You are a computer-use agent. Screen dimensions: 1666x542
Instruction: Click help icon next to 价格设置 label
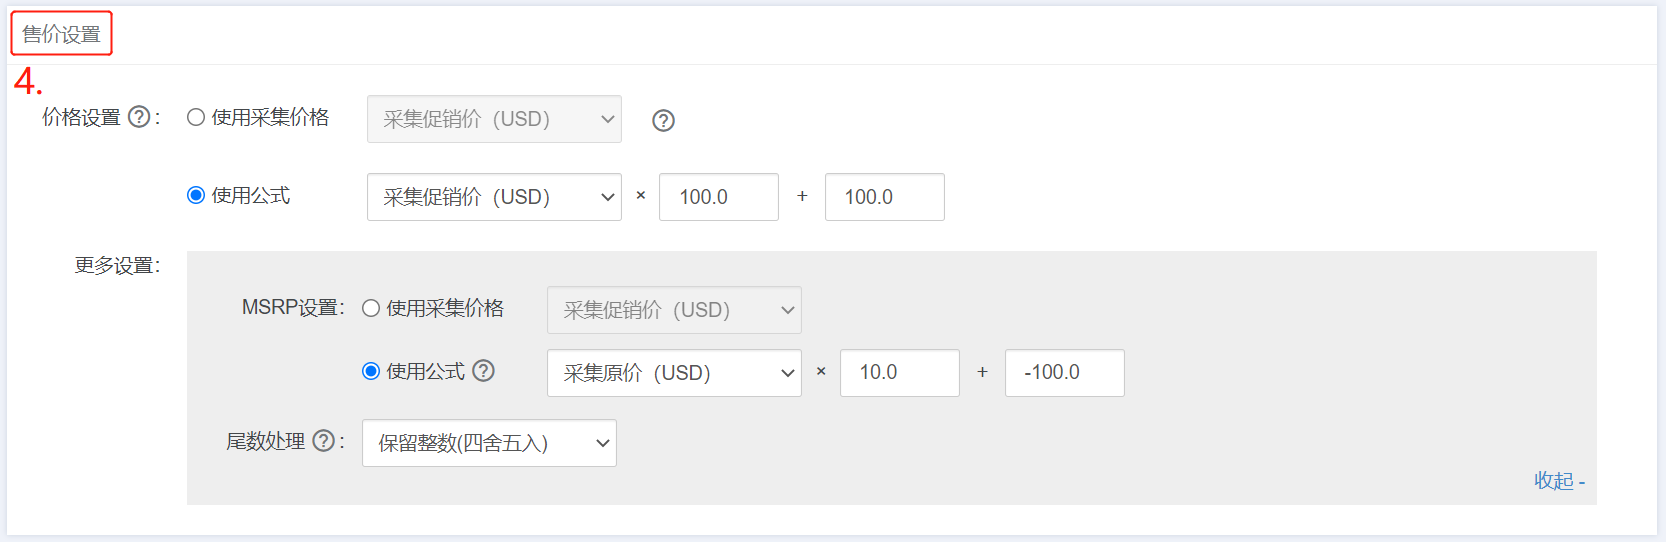pos(139,117)
